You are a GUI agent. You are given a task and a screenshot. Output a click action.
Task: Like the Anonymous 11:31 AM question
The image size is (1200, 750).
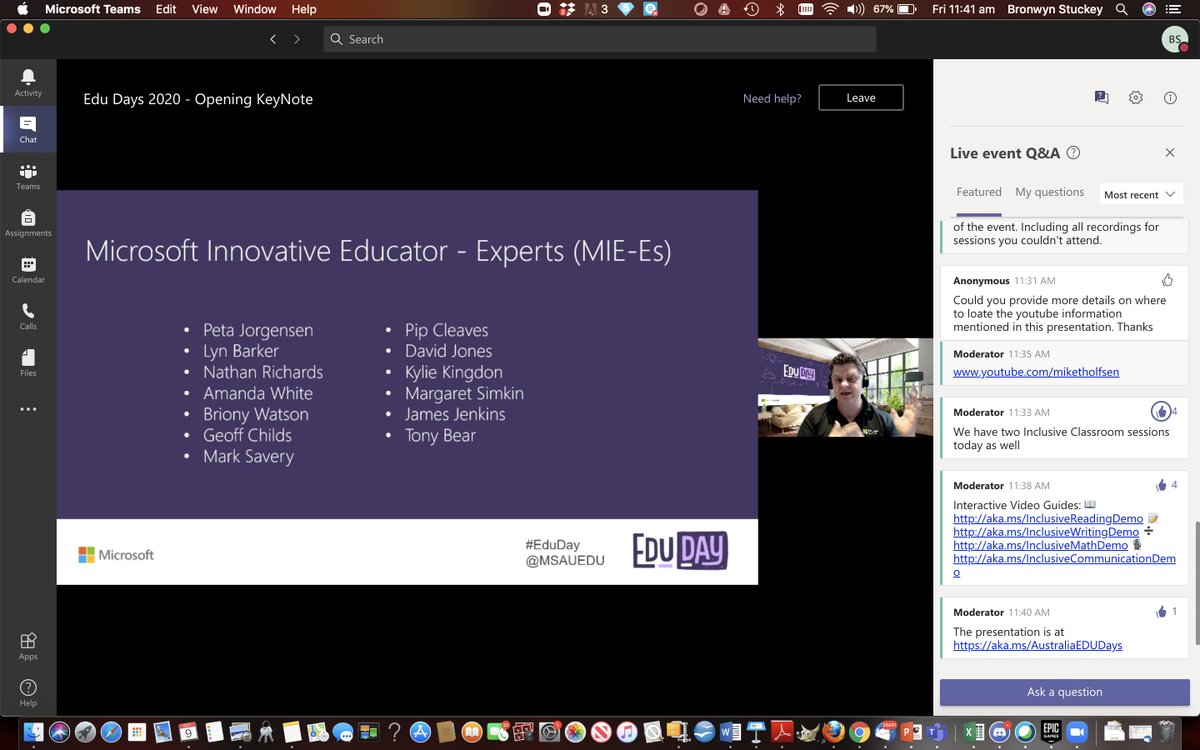[x=1167, y=280]
